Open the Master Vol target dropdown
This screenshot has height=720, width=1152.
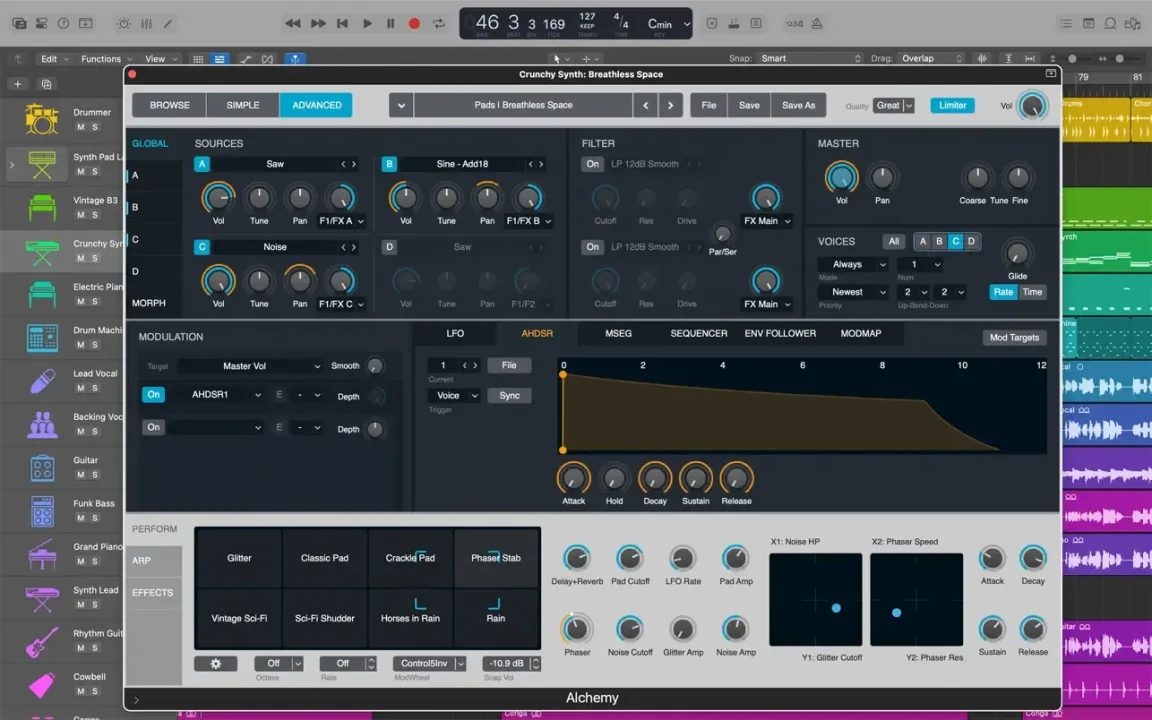pyautogui.click(x=250, y=366)
